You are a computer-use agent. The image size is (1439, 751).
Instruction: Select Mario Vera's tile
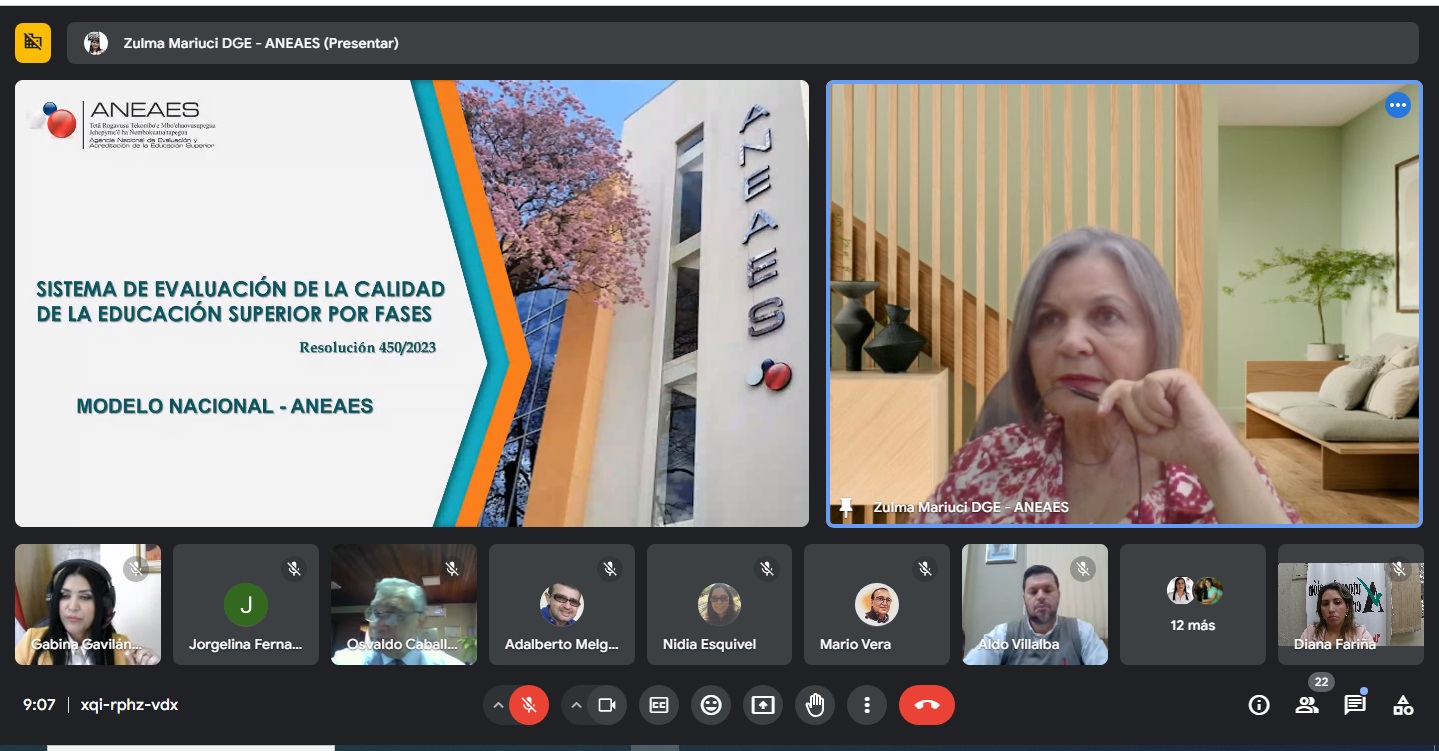coord(877,604)
